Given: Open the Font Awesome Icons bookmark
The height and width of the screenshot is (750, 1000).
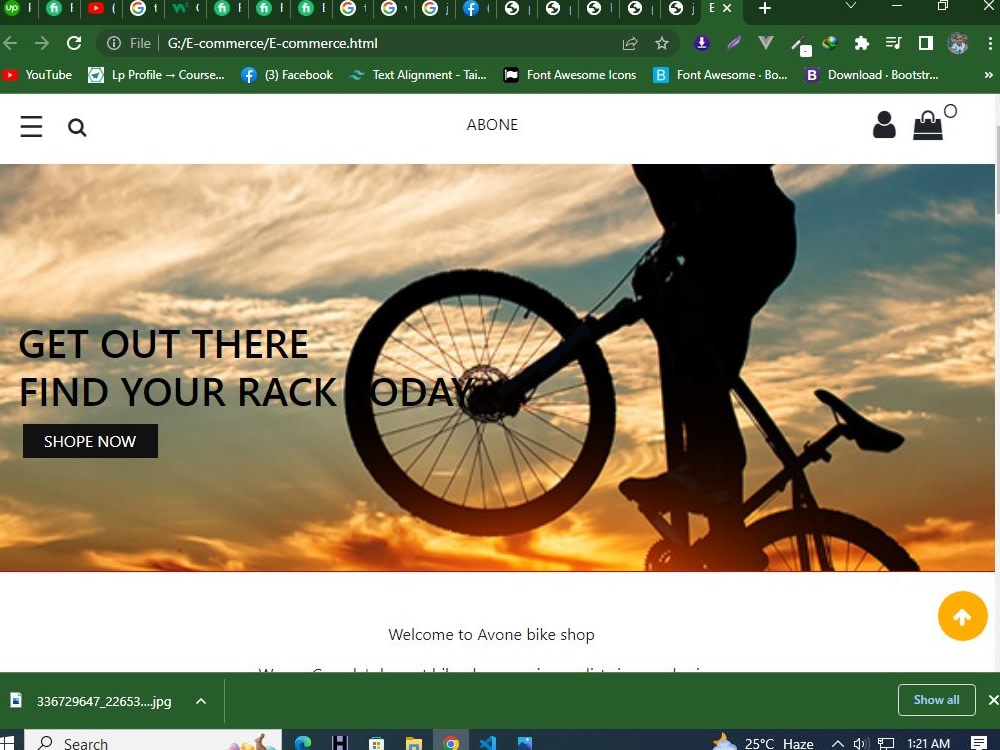Looking at the screenshot, I should [x=570, y=75].
